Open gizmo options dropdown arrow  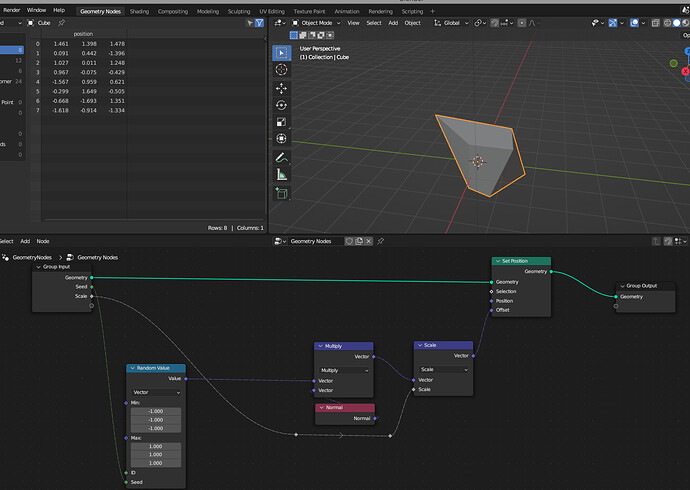(622, 23)
